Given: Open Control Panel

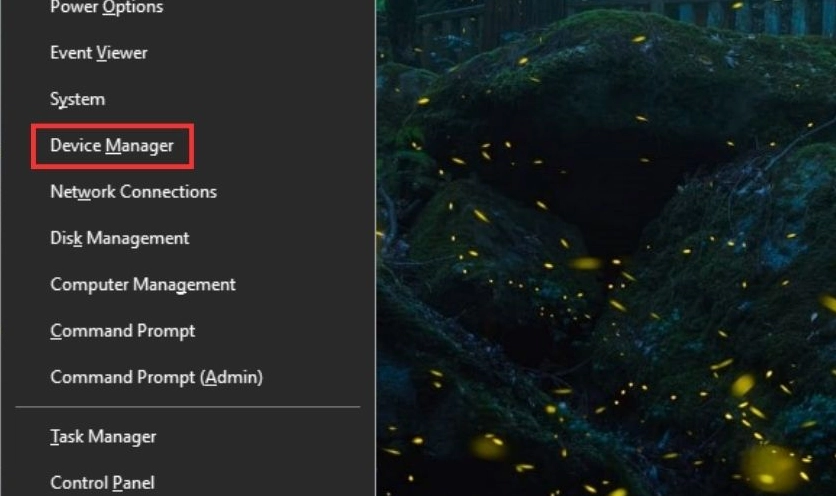Looking at the screenshot, I should point(102,483).
